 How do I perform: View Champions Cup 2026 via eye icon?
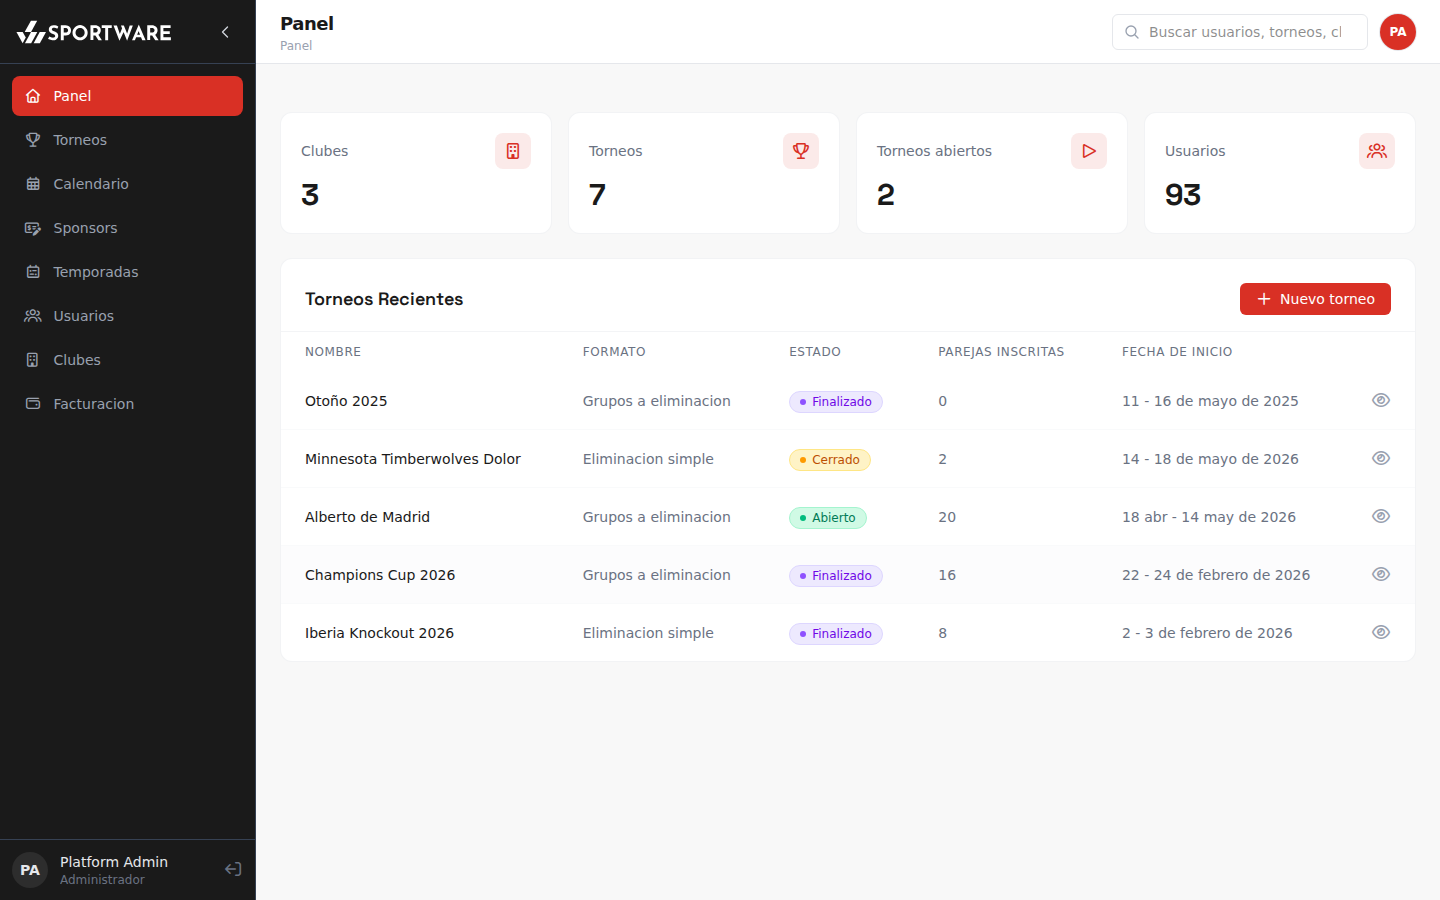1381,574
